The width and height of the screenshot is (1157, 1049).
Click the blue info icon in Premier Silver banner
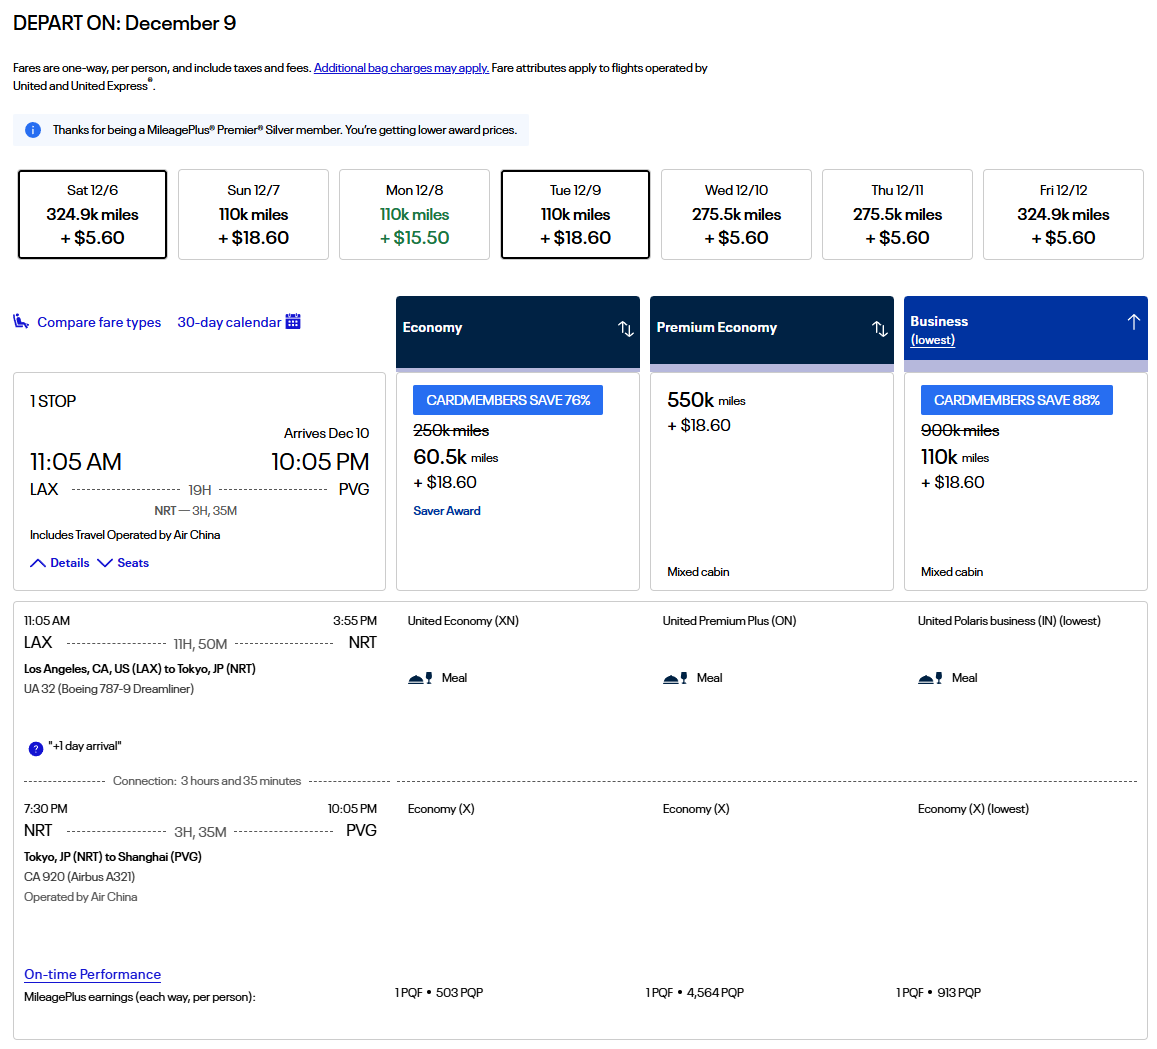click(x=33, y=130)
